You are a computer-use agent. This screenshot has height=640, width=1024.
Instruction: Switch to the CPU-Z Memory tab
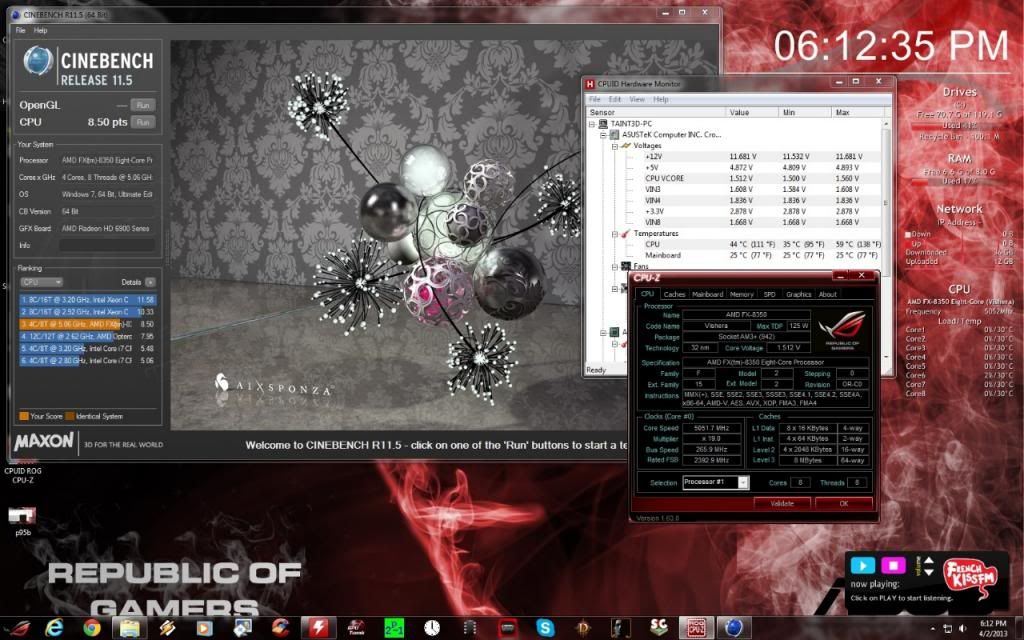(741, 294)
